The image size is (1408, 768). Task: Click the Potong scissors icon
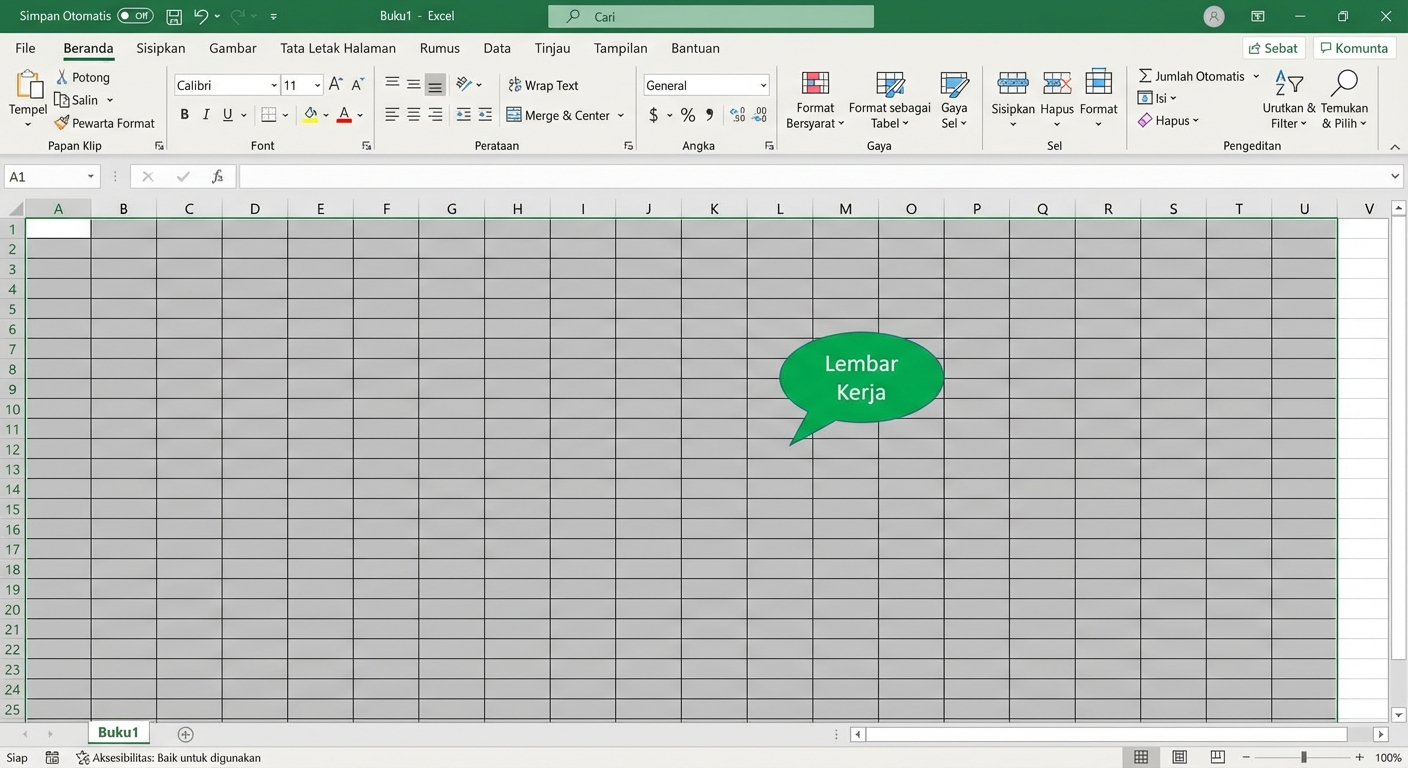61,77
